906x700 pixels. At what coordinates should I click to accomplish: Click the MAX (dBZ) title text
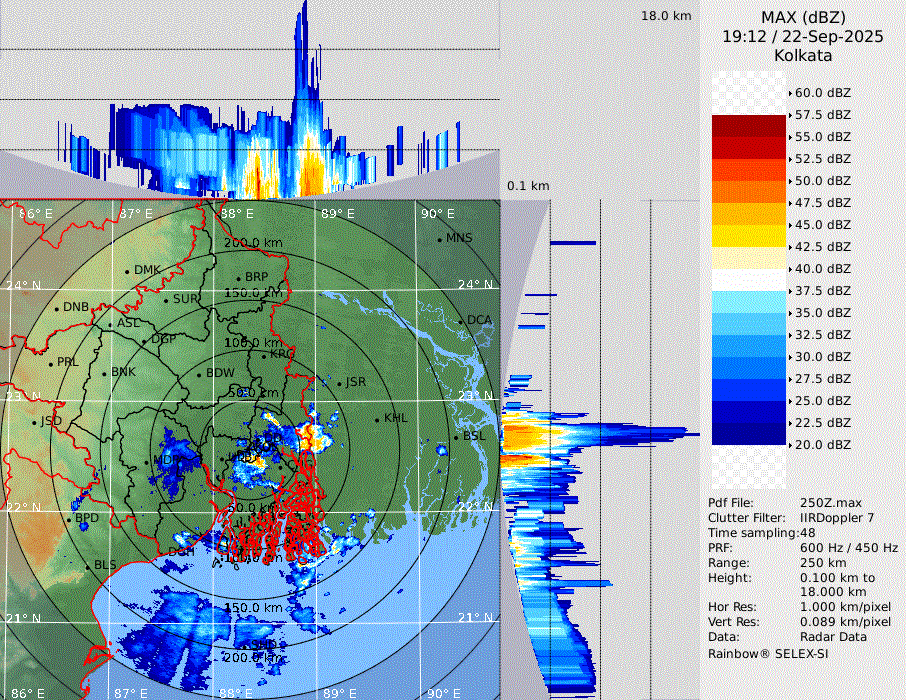(803, 17)
